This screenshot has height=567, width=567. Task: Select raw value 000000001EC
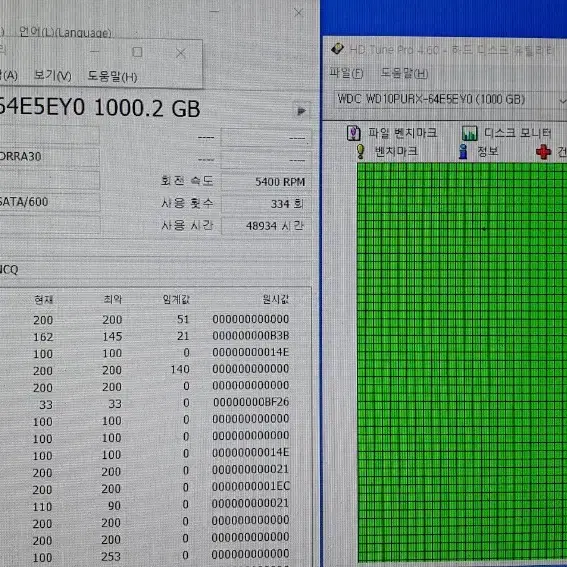[251, 486]
